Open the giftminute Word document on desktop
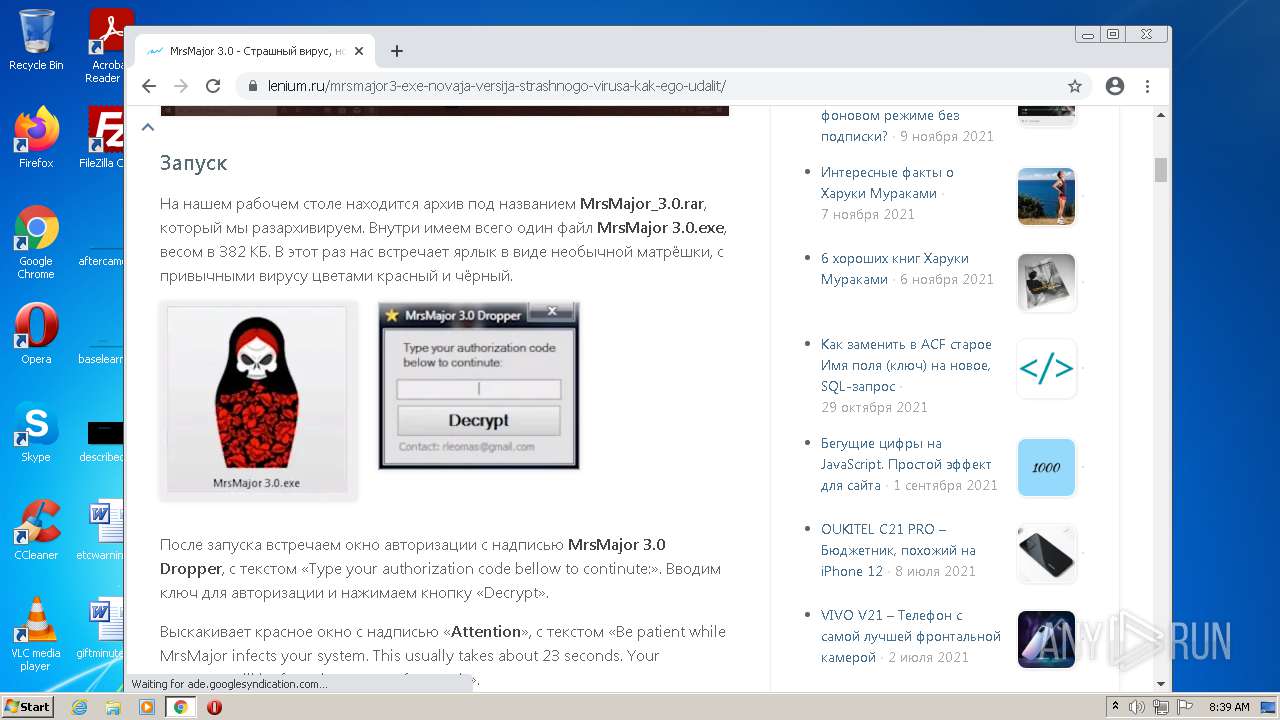This screenshot has height=720, width=1280. [x=100, y=628]
